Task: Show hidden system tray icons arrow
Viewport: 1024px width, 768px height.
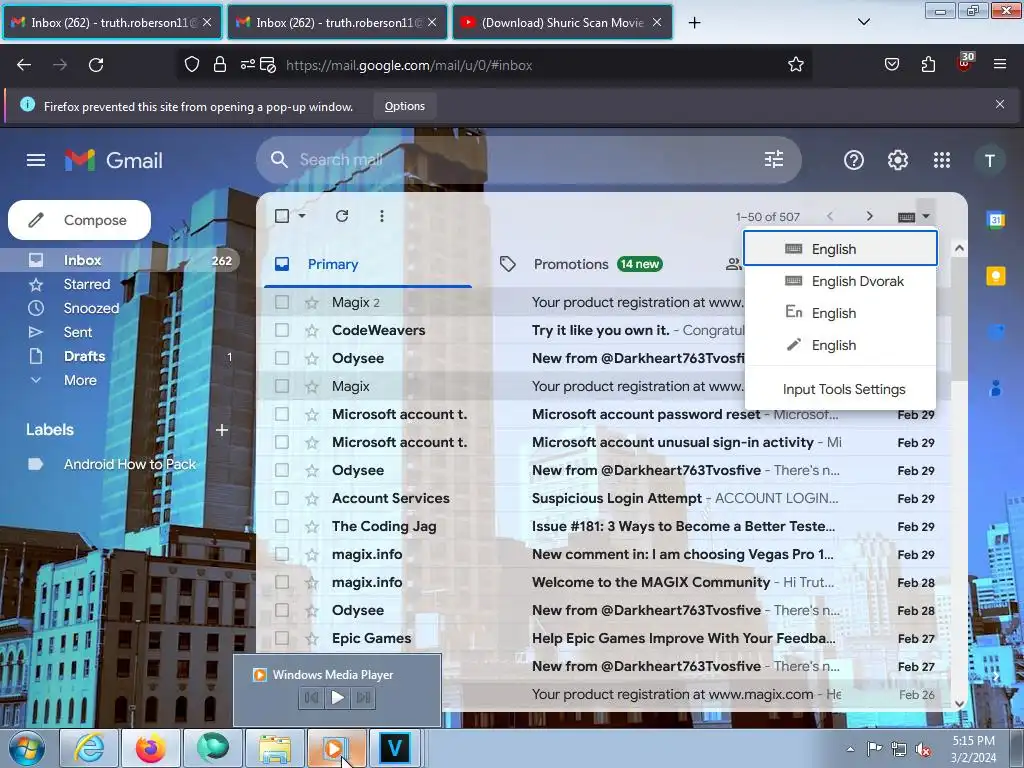Action: (x=850, y=749)
